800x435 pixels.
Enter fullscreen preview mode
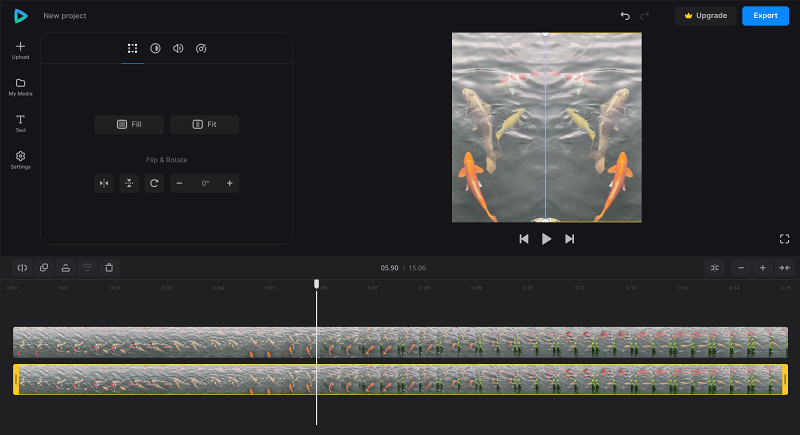pos(785,239)
